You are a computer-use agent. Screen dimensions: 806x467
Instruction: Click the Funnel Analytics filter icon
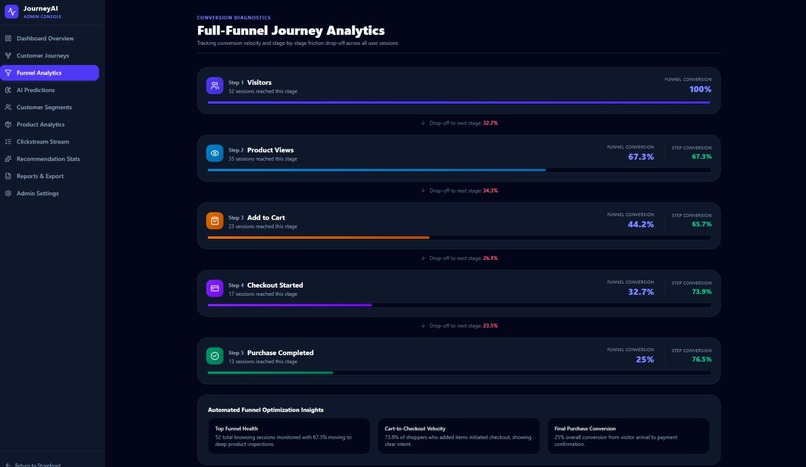click(8, 72)
